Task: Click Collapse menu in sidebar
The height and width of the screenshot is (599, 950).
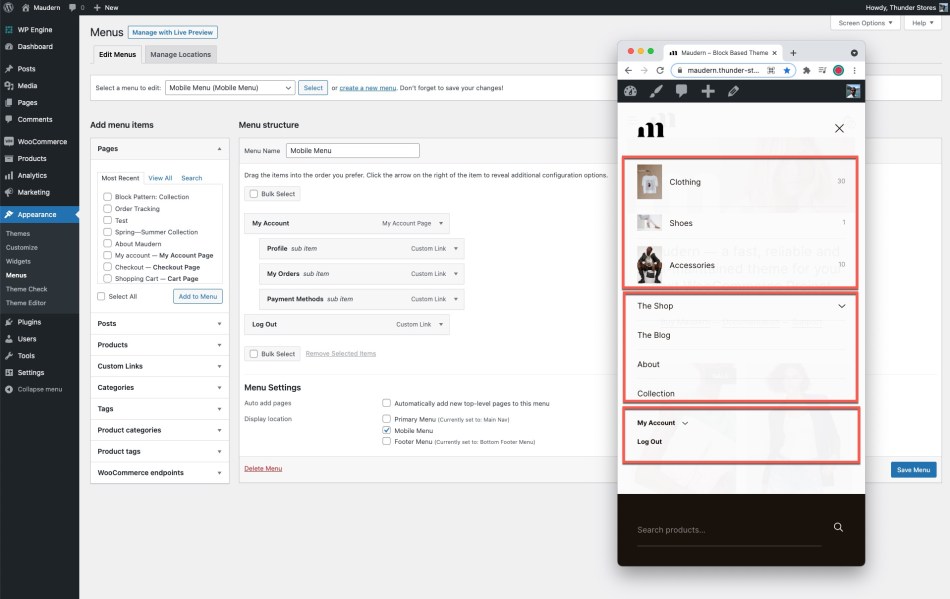Action: pos(39,389)
